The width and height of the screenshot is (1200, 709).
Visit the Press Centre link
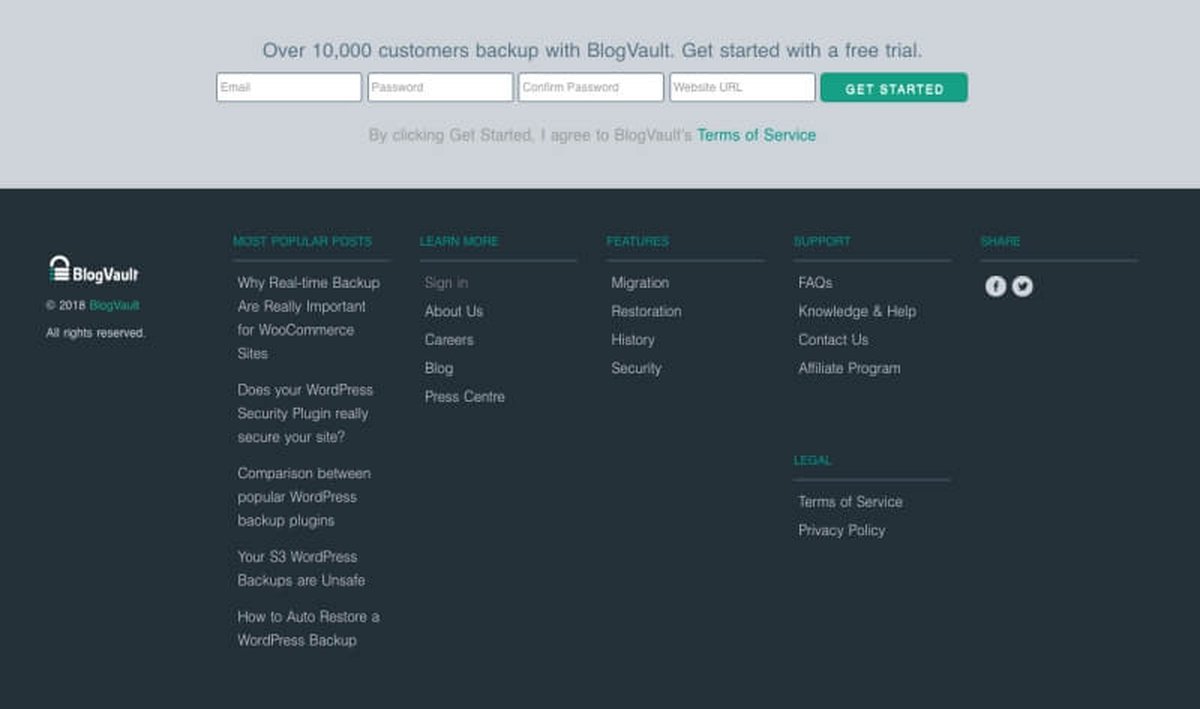tap(464, 397)
